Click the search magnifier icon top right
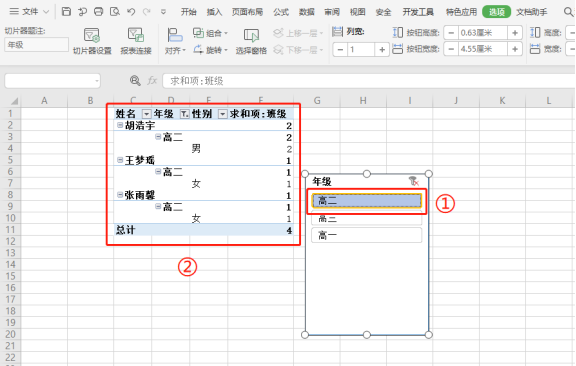The width and height of the screenshot is (576, 366). pos(569,12)
